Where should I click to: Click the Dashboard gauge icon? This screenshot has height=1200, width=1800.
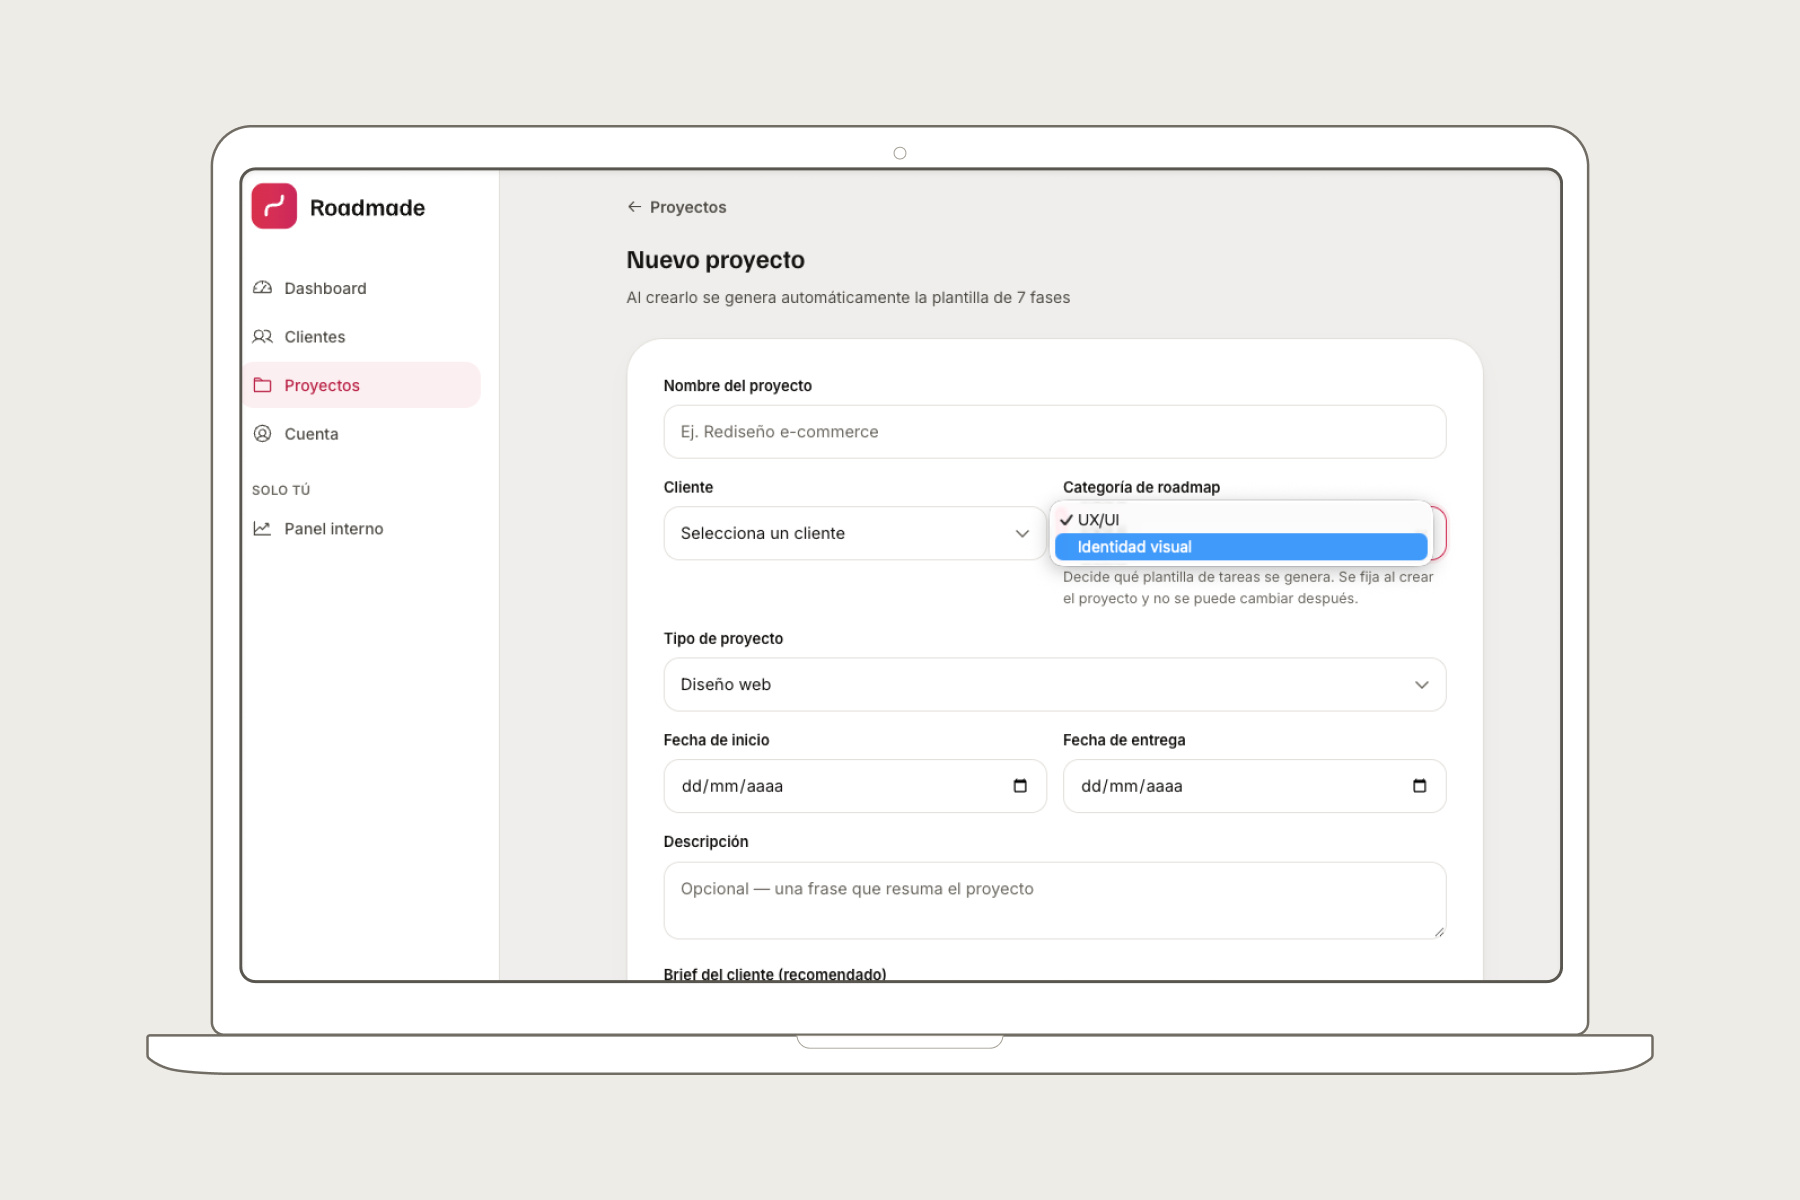point(263,288)
